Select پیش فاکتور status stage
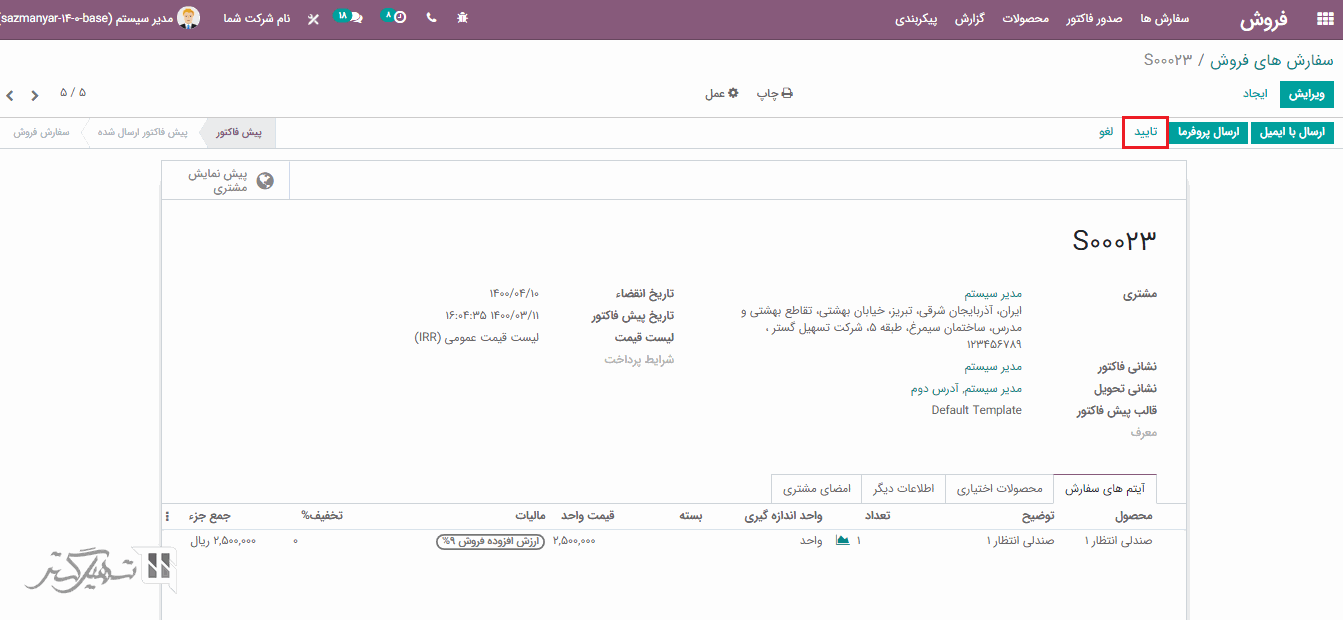 point(238,132)
